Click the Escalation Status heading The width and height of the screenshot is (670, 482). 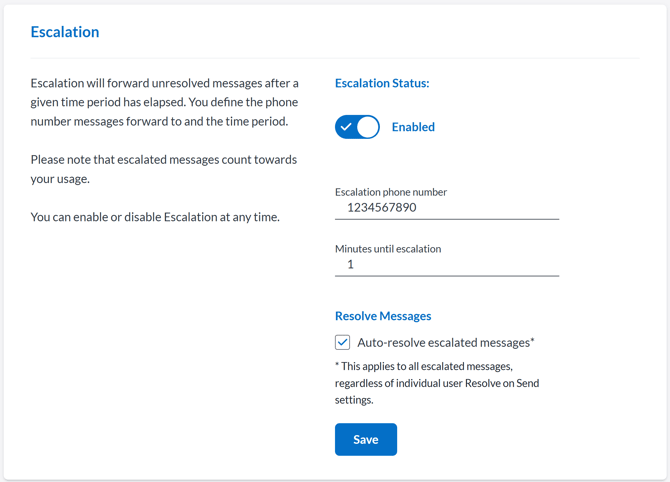click(x=382, y=83)
